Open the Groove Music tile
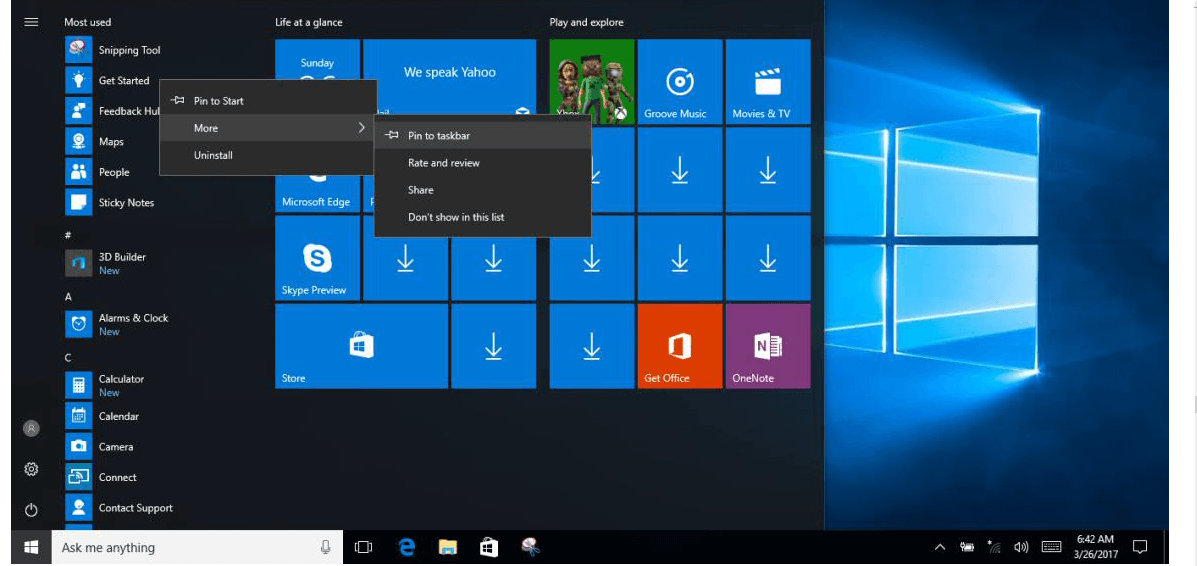This screenshot has width=1197, height=566. click(x=679, y=82)
